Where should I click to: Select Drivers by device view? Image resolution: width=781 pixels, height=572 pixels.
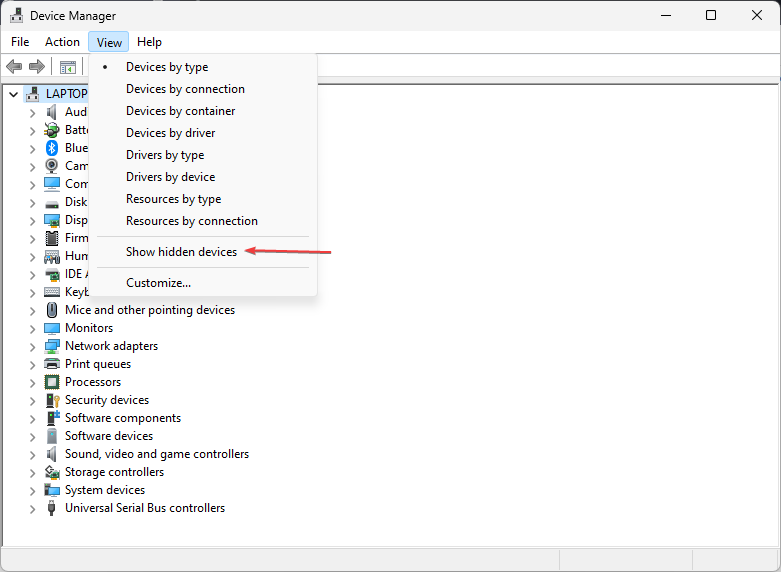point(203,177)
